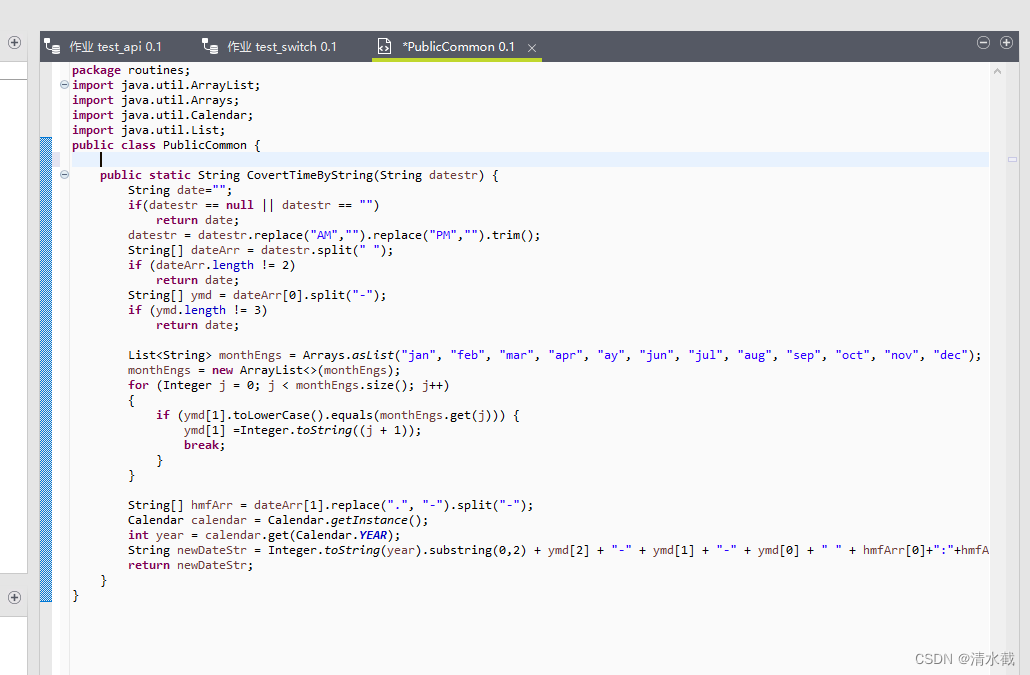This screenshot has width=1030, height=675.
Task: Click the test_switch job icon
Action: click(210, 46)
